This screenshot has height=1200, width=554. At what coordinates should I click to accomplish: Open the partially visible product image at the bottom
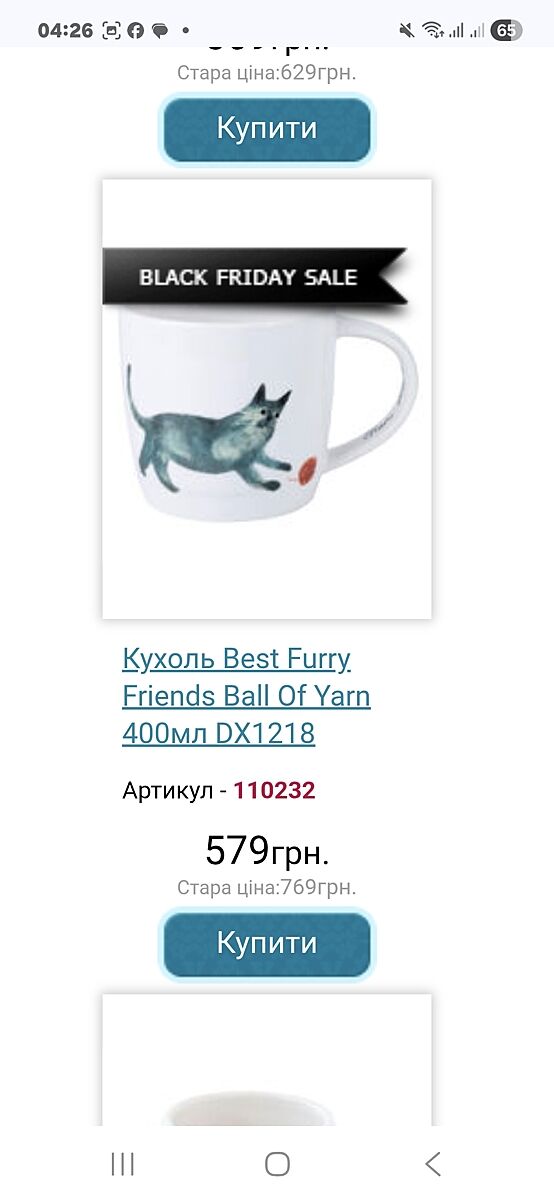[267, 1060]
